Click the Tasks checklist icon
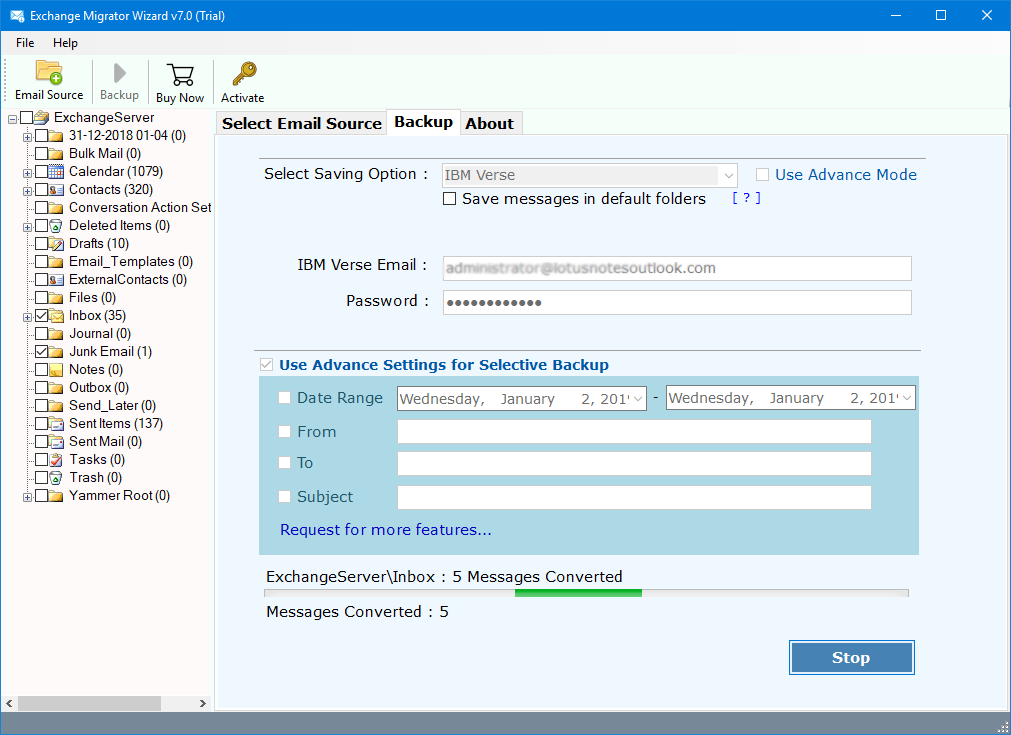1011x735 pixels. click(x=57, y=460)
